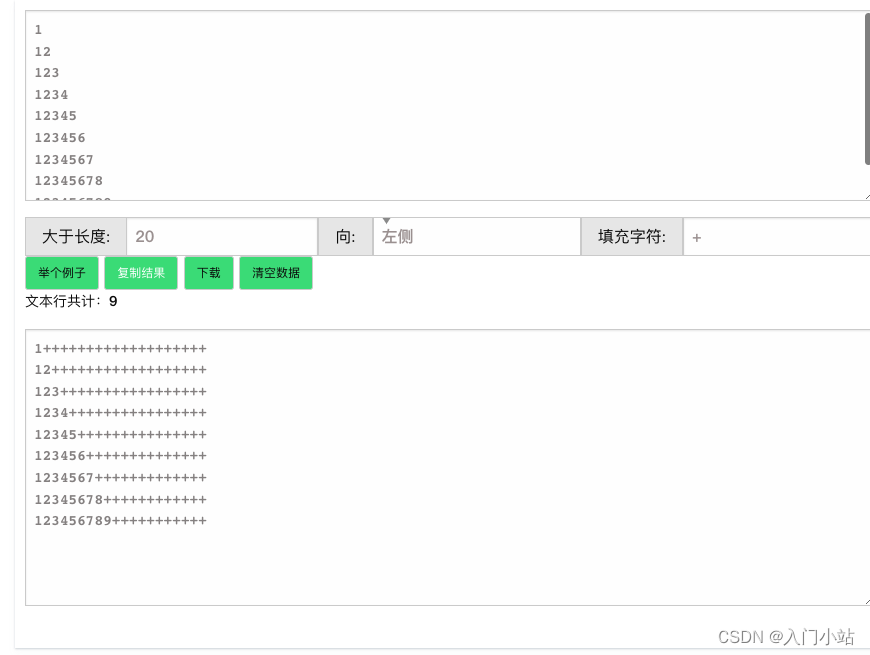Click the 大于长度 input showing 20
Image resolution: width=870 pixels, height=655 pixels.
222,236
